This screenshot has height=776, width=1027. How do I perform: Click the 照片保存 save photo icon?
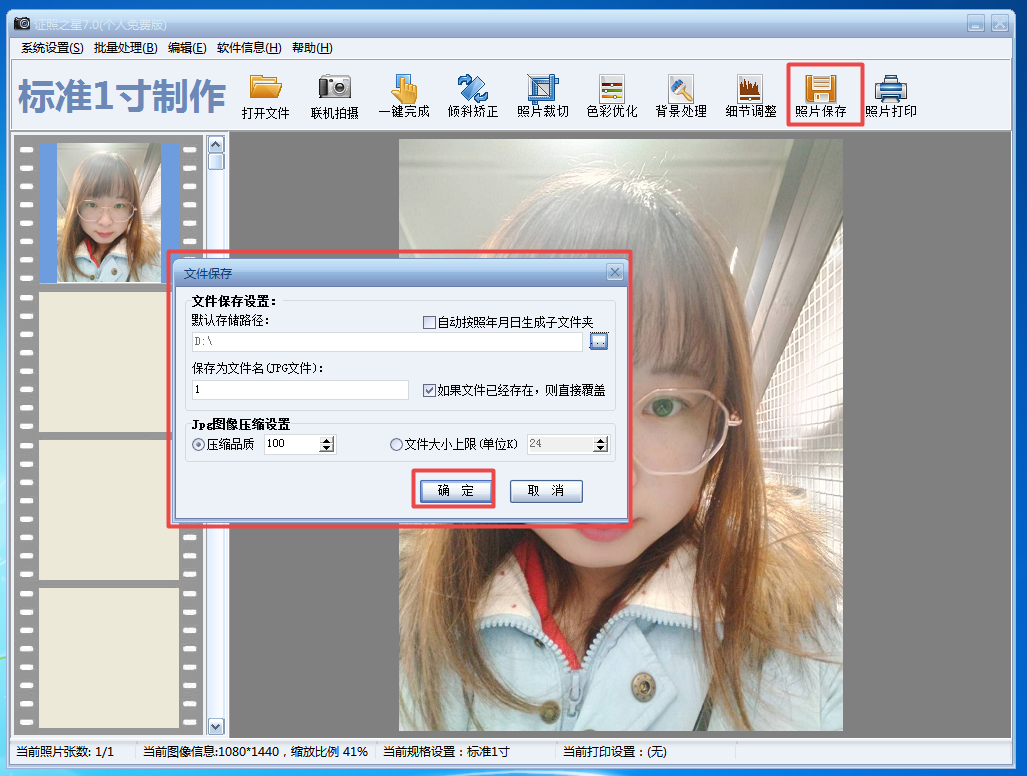coord(821,96)
